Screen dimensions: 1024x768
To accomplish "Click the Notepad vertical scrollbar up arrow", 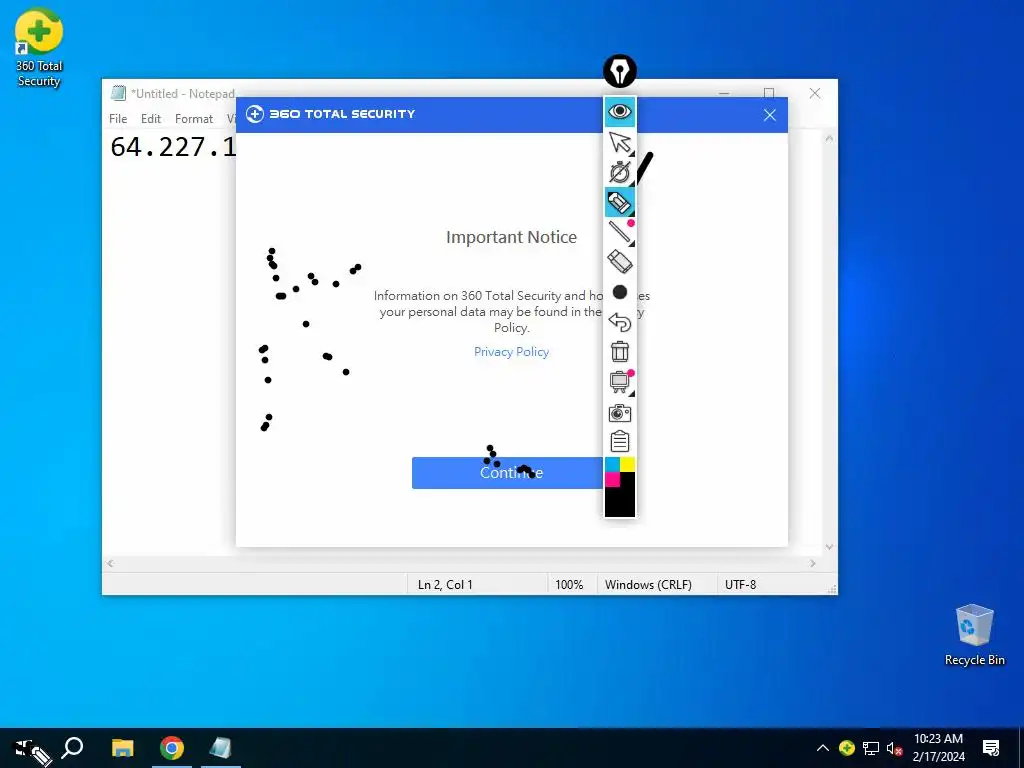I will tap(829, 138).
